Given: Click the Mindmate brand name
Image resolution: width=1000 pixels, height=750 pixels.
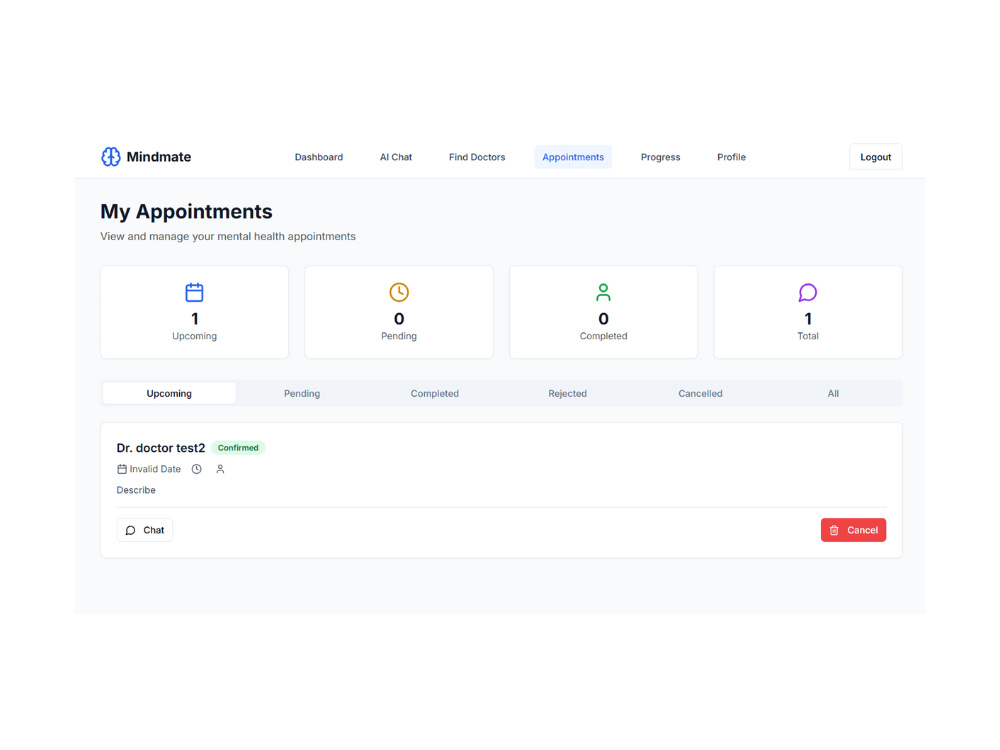Looking at the screenshot, I should (x=159, y=157).
